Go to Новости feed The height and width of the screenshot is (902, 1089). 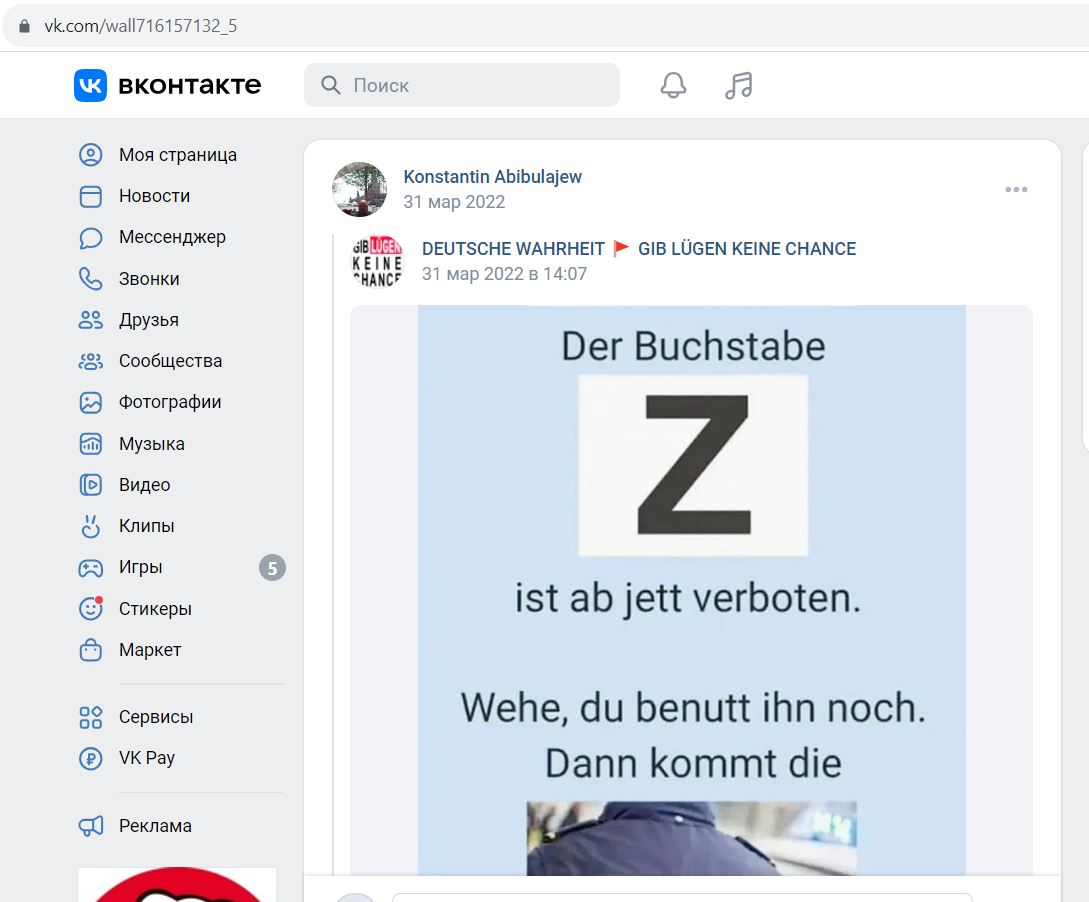tap(154, 196)
